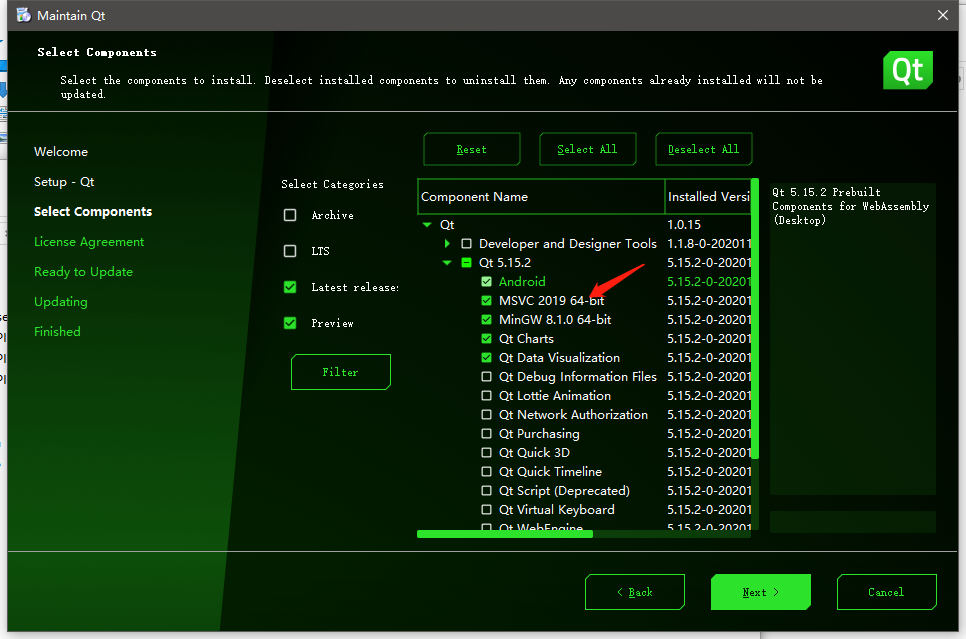Click the WebAssembly component description text
This screenshot has height=639, width=966.
[850, 206]
